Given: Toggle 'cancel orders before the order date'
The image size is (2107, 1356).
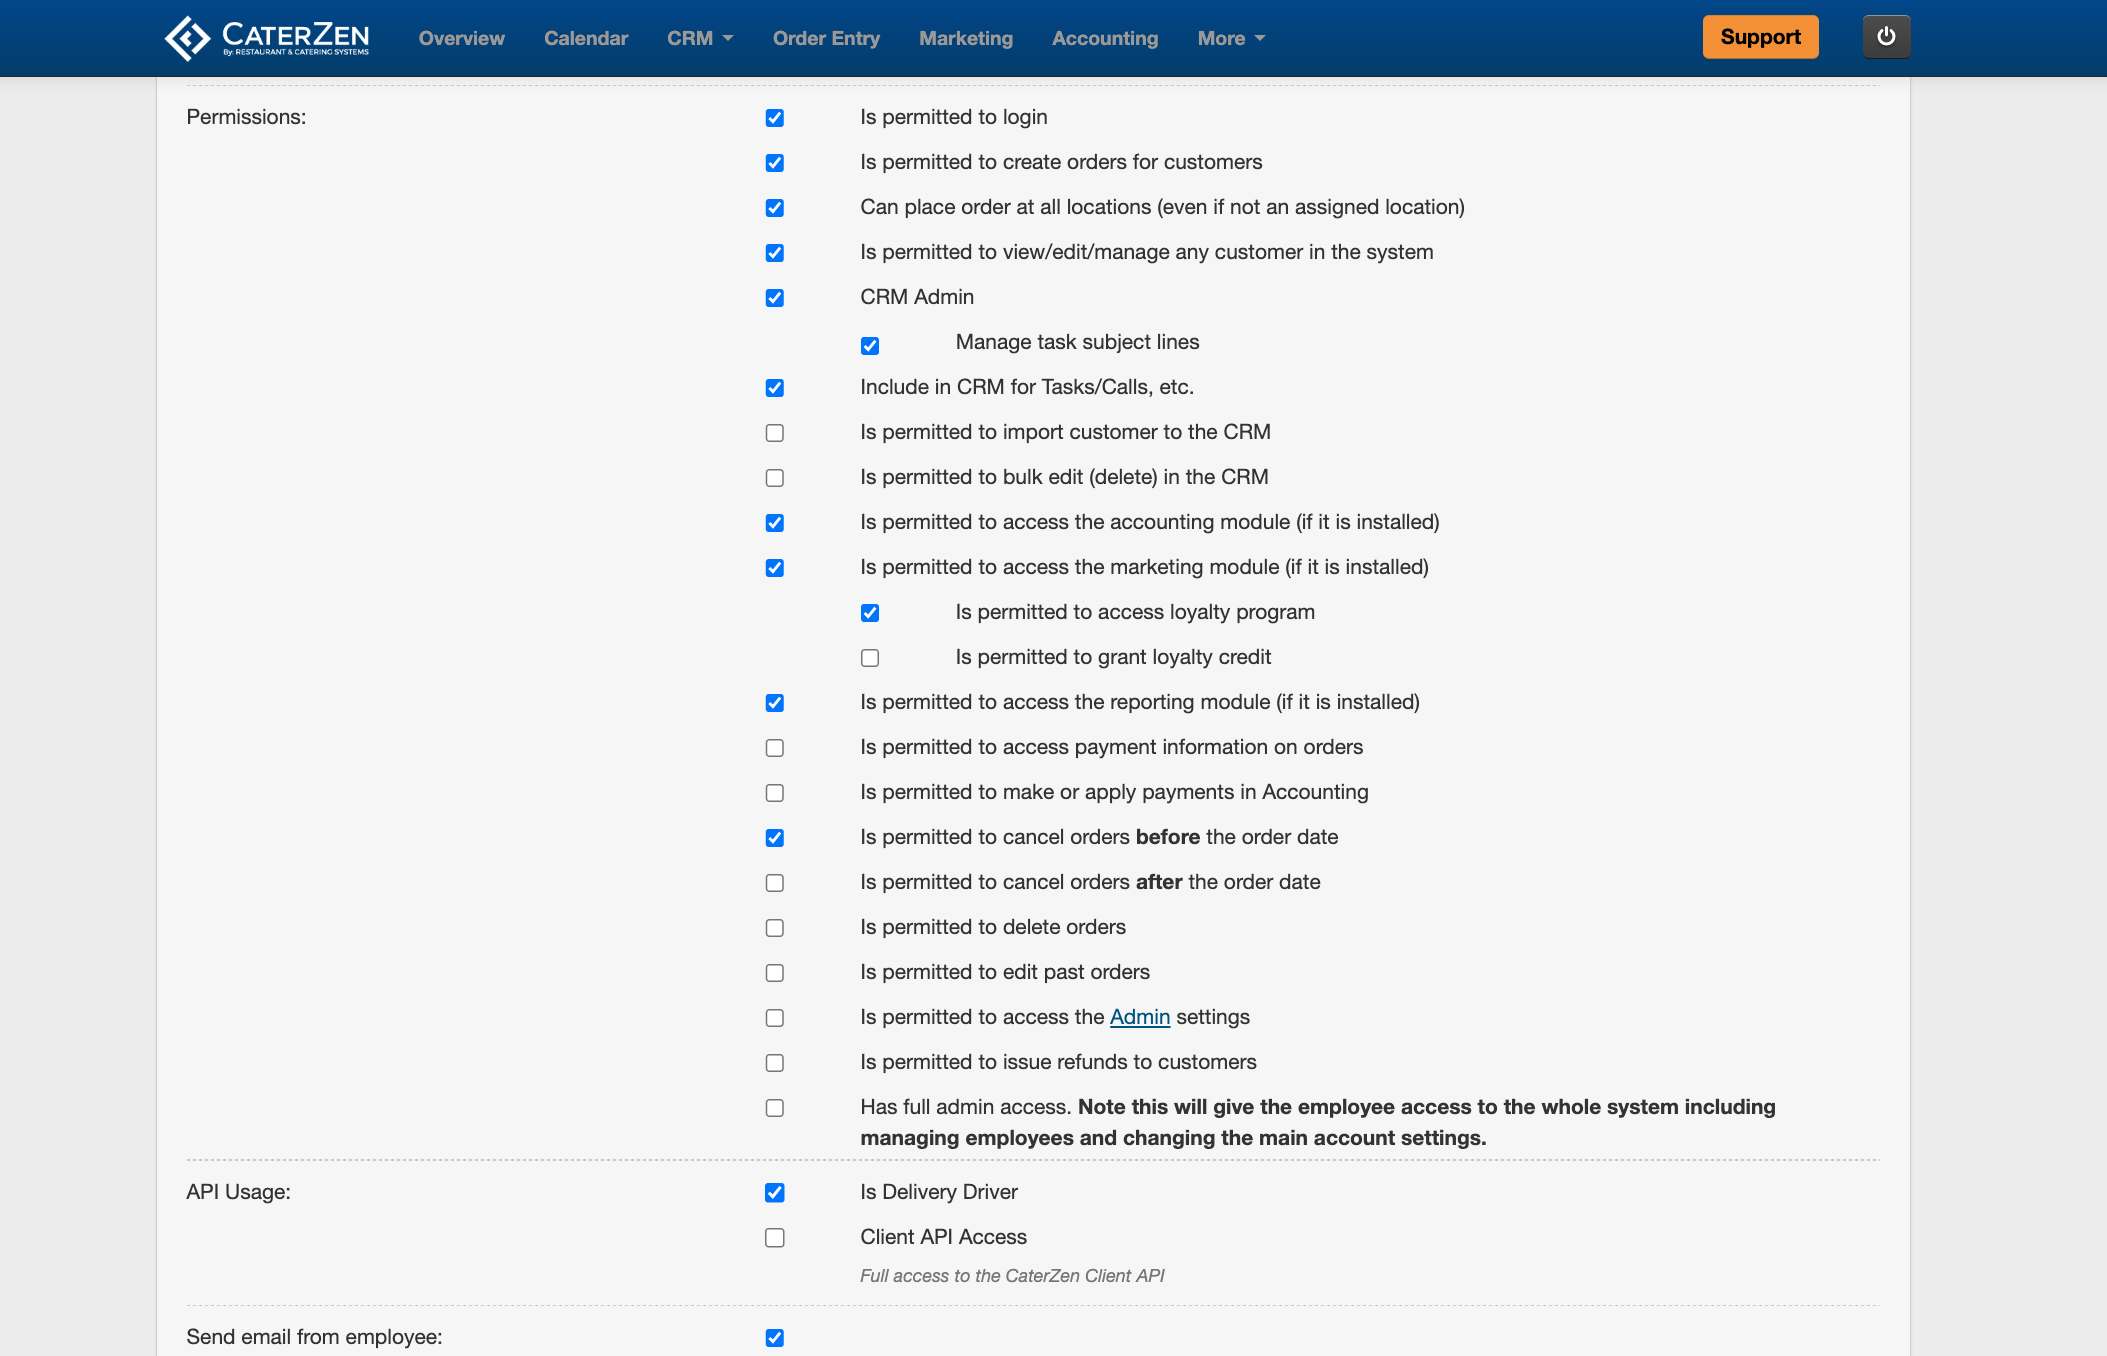Looking at the screenshot, I should pos(775,838).
